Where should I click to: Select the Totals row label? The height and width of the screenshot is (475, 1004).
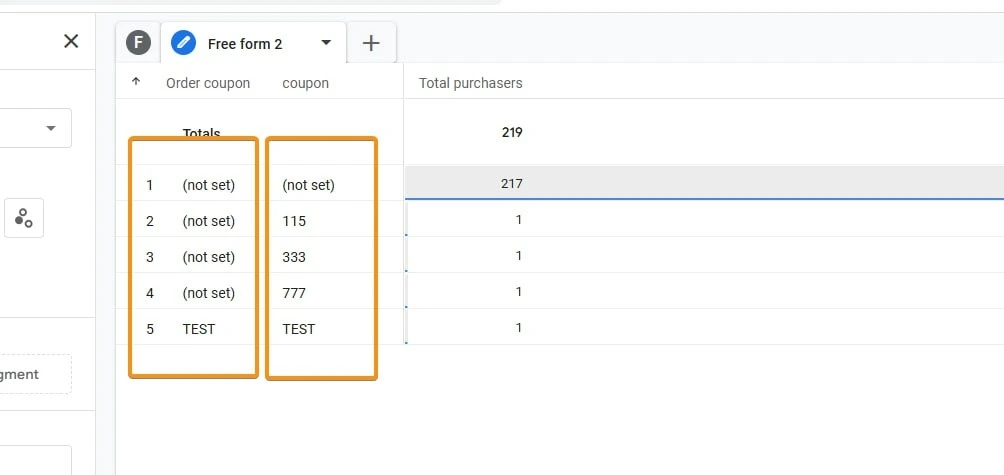coord(201,133)
